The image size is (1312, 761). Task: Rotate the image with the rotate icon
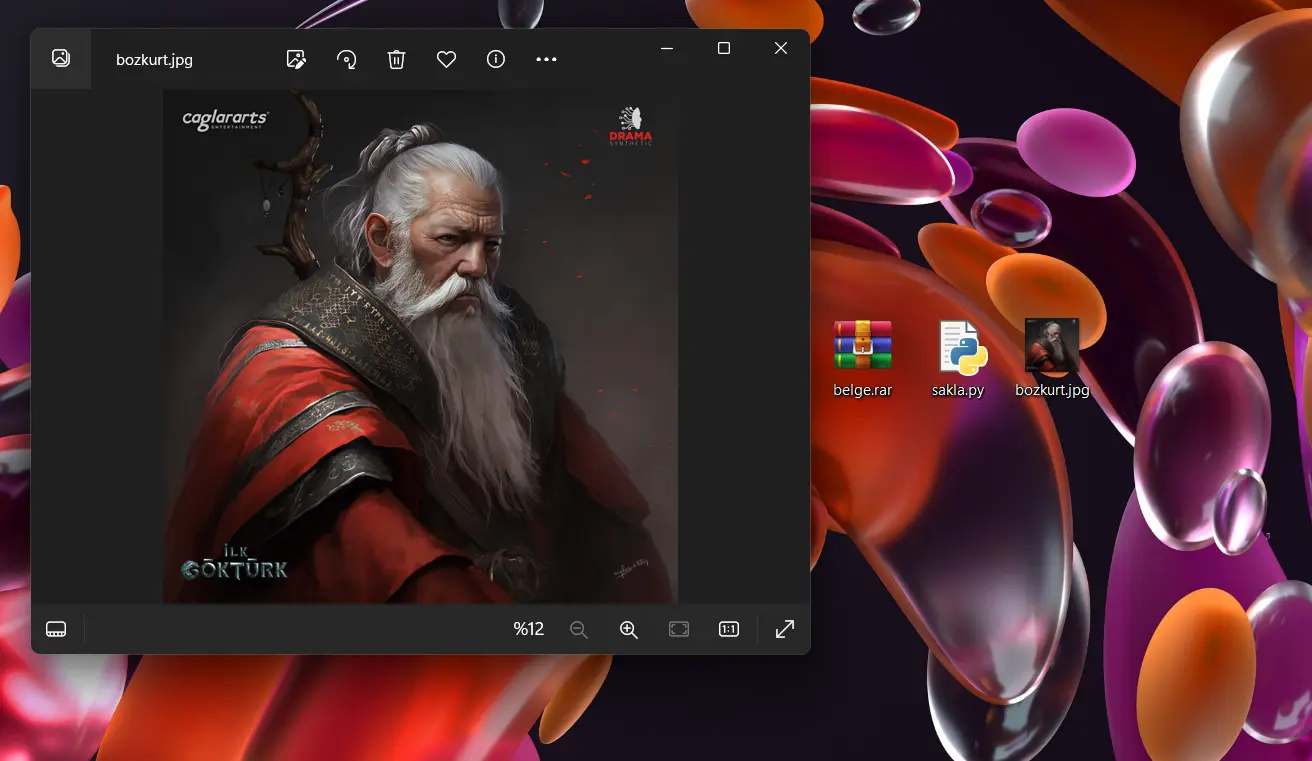tap(346, 60)
